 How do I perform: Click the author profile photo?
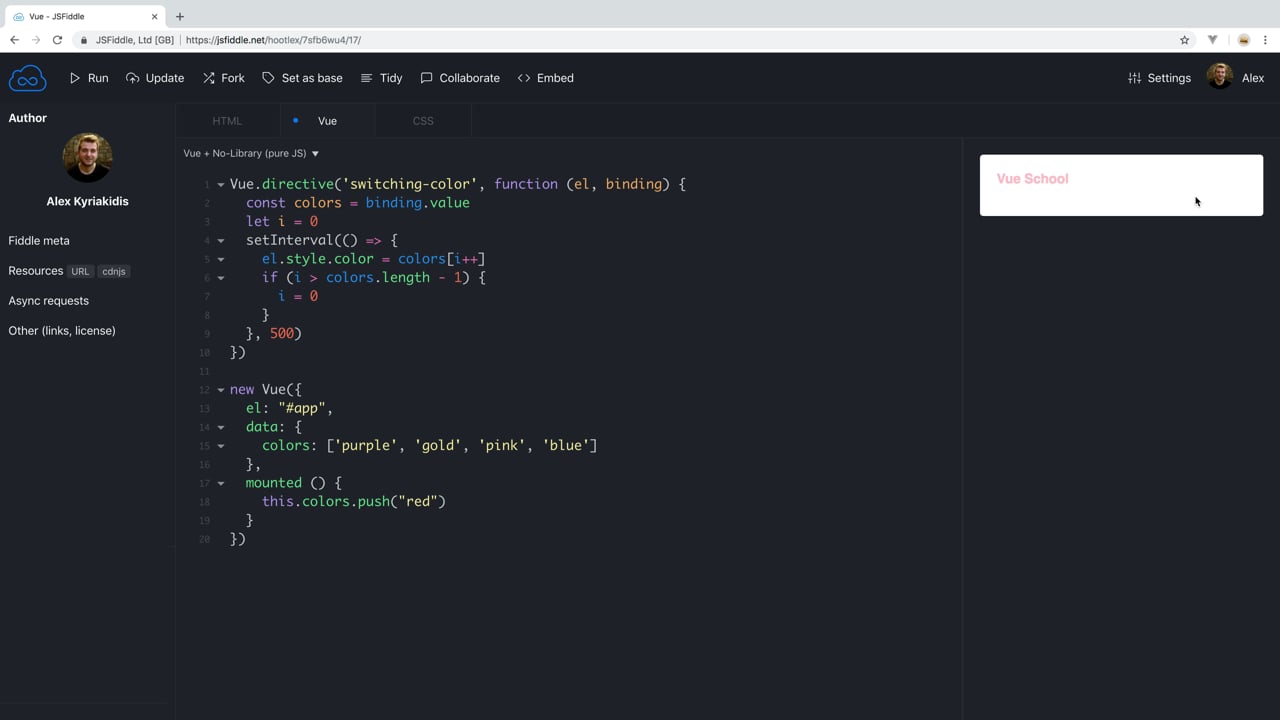[87, 158]
